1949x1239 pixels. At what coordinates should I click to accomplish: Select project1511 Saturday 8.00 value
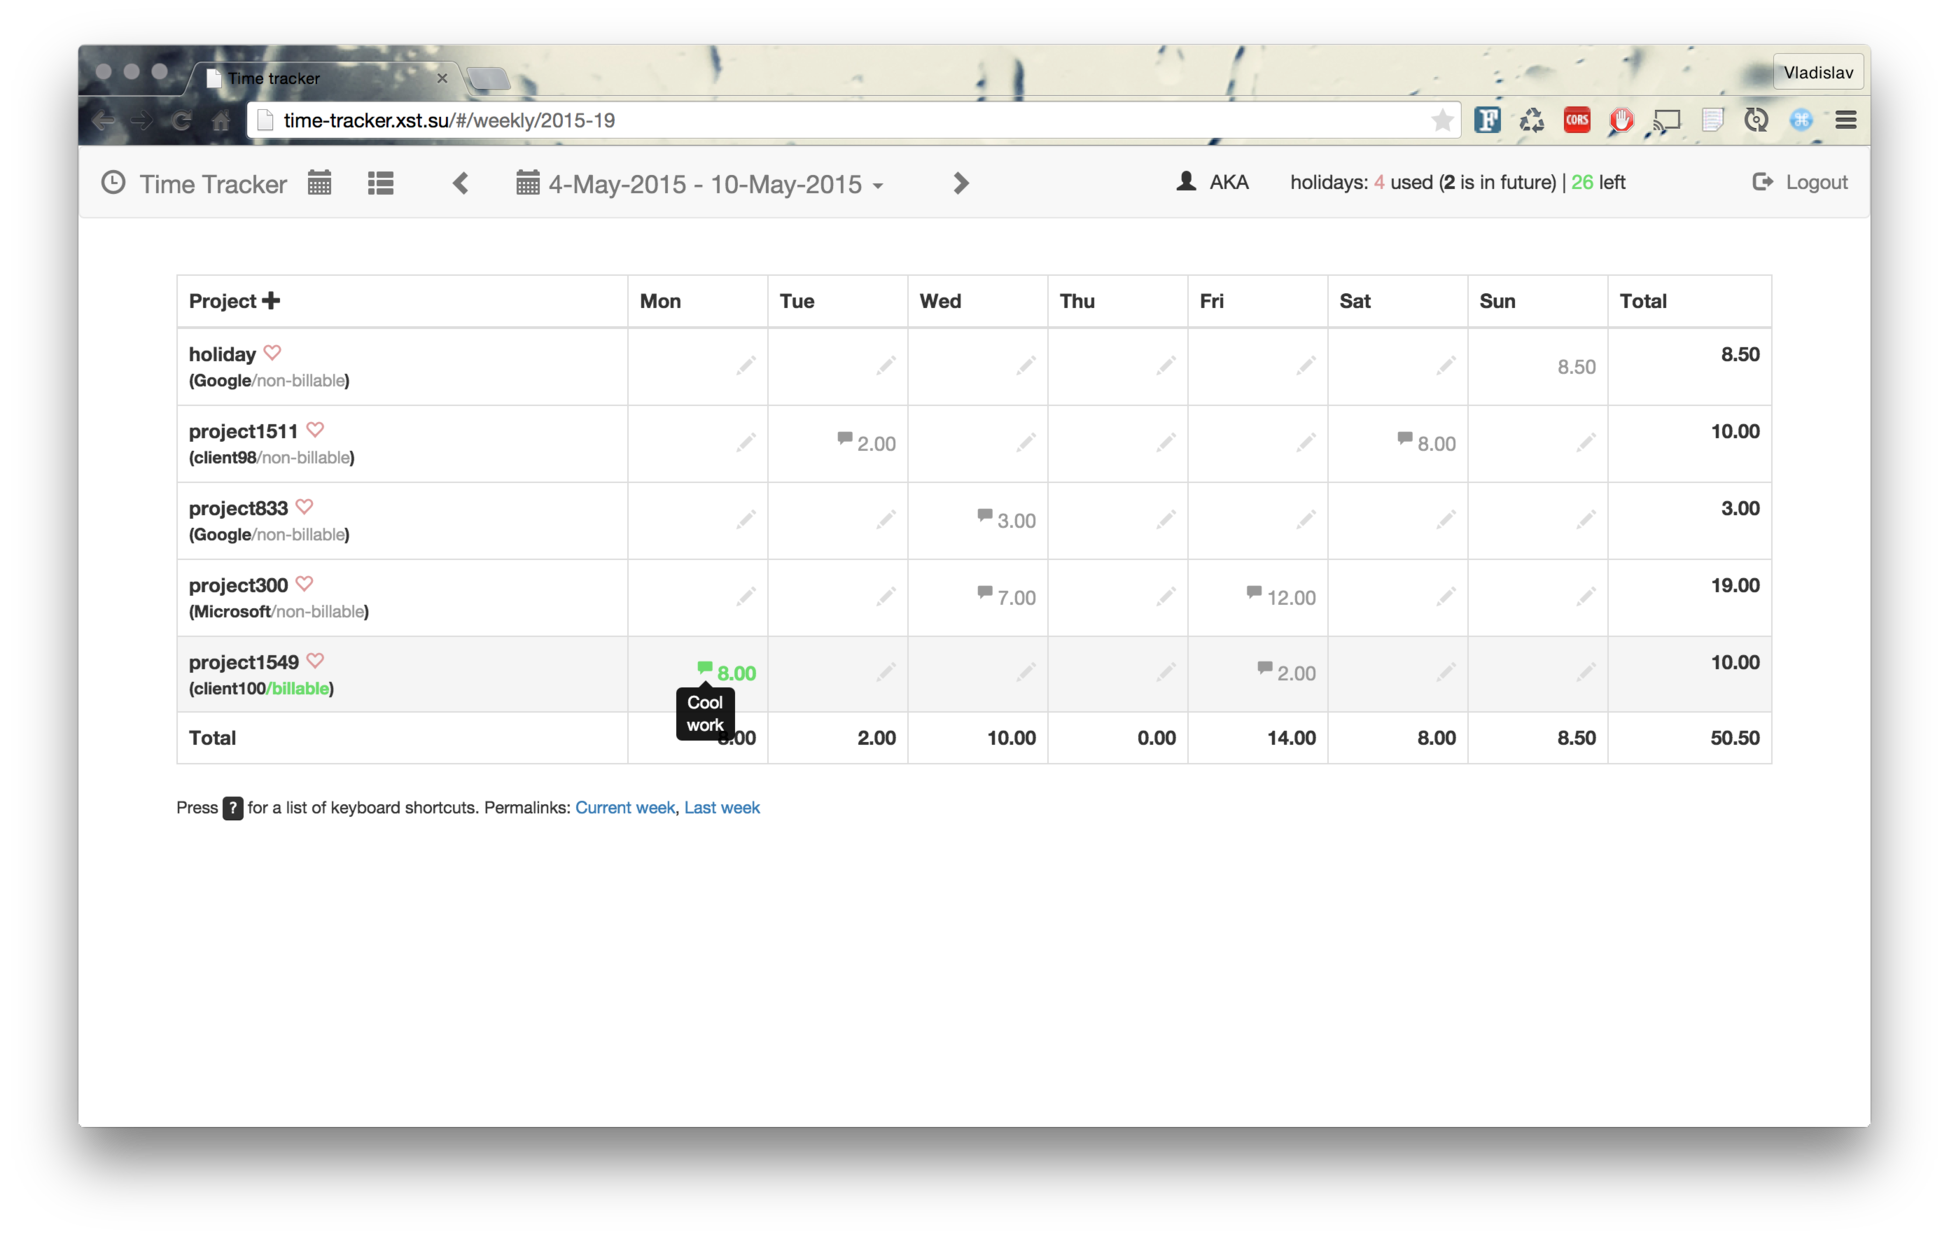(1436, 444)
